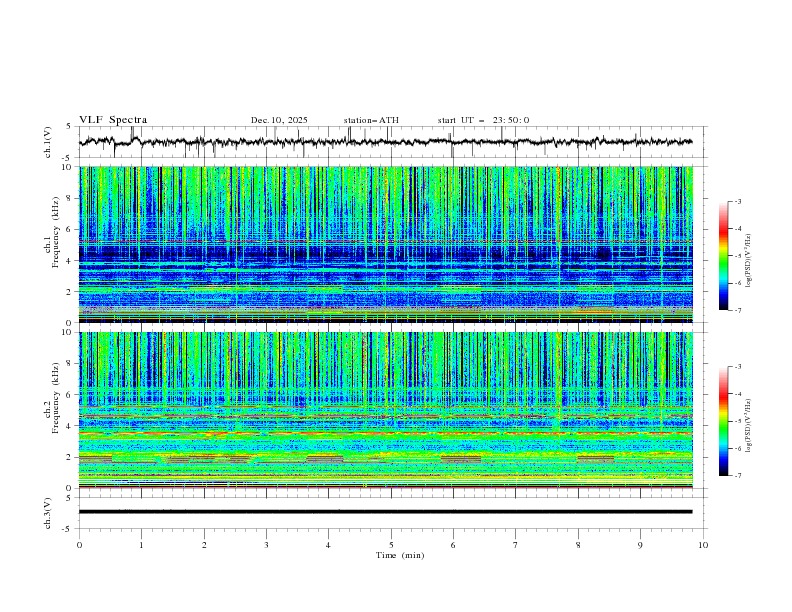This screenshot has width=792, height=612.
Task: Click the "Time (min)" axis label
Action: [x=400, y=555]
